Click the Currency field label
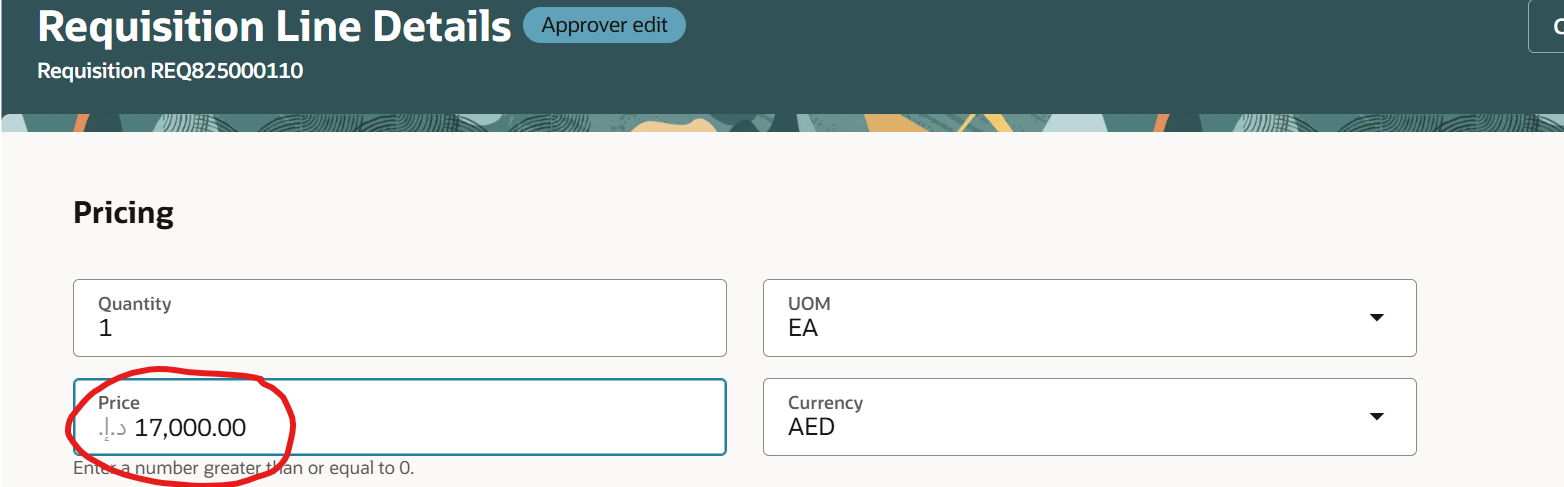Image resolution: width=1564 pixels, height=487 pixels. [825, 402]
